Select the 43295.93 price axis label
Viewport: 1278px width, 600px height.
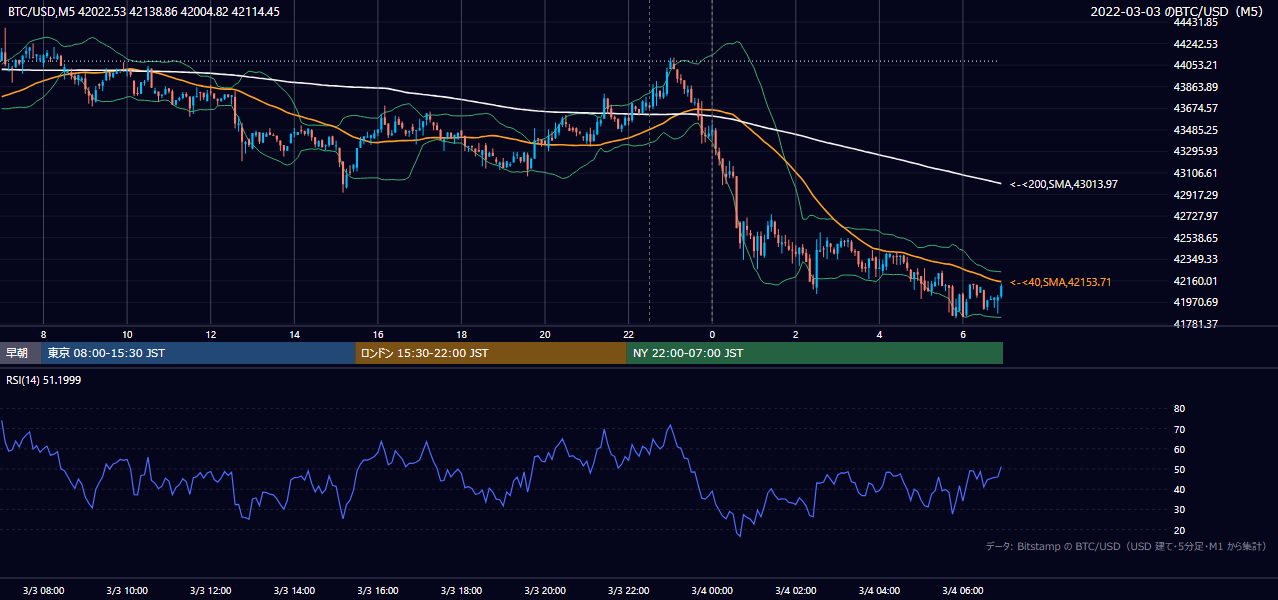click(x=1196, y=151)
